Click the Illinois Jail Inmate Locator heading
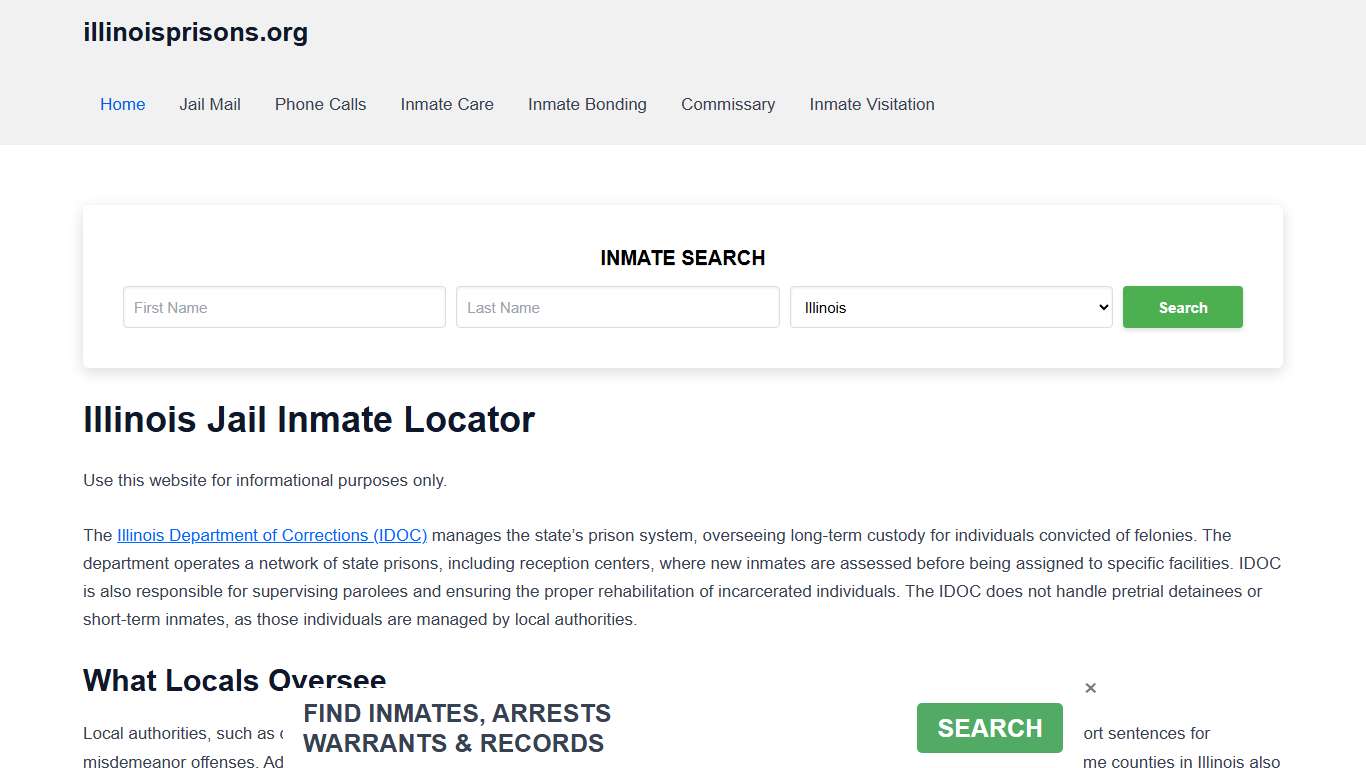The height and width of the screenshot is (768, 1366). (x=309, y=419)
